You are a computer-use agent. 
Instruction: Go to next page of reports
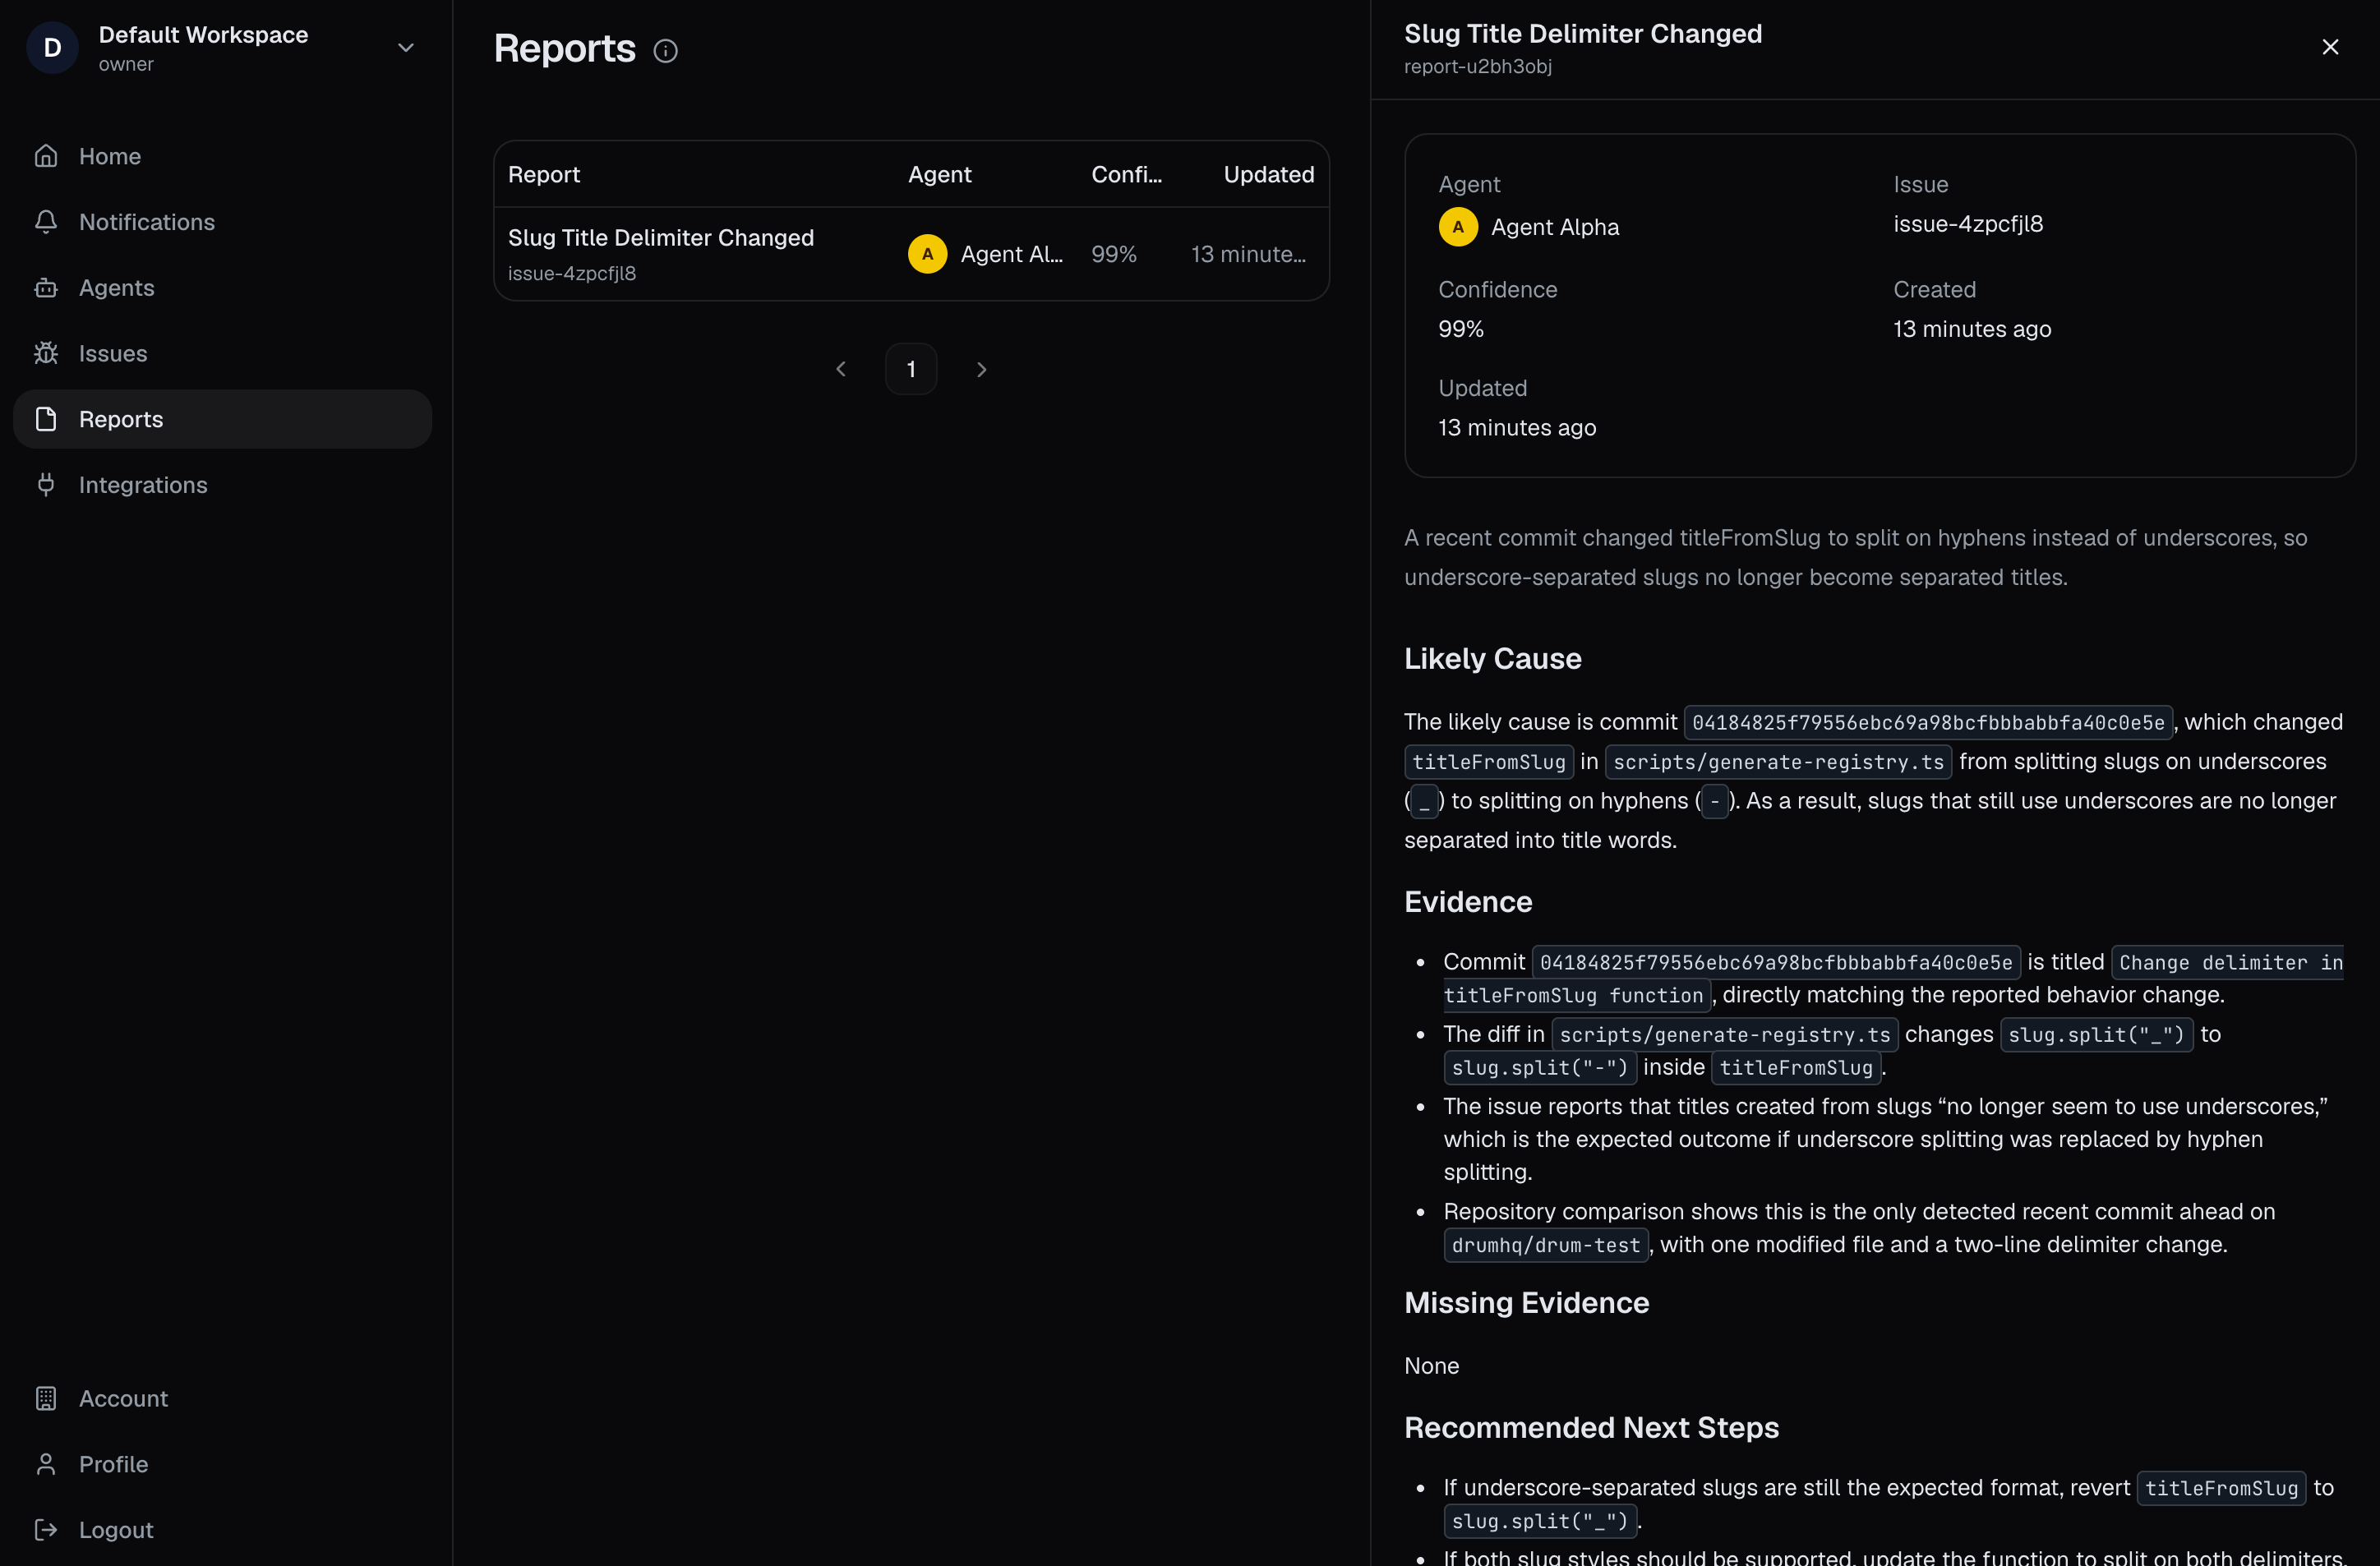pos(981,369)
